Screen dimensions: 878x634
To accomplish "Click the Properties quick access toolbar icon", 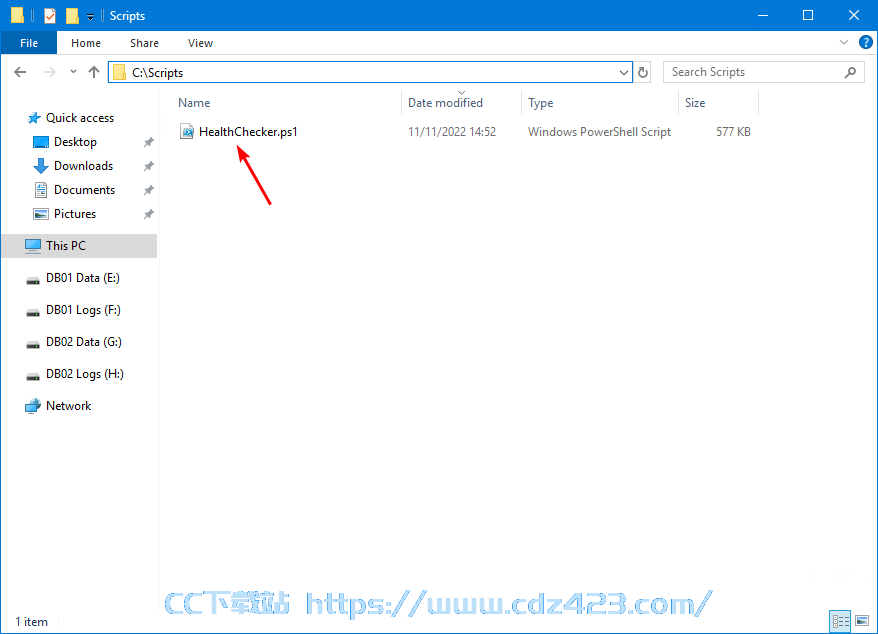I will 50,16.
